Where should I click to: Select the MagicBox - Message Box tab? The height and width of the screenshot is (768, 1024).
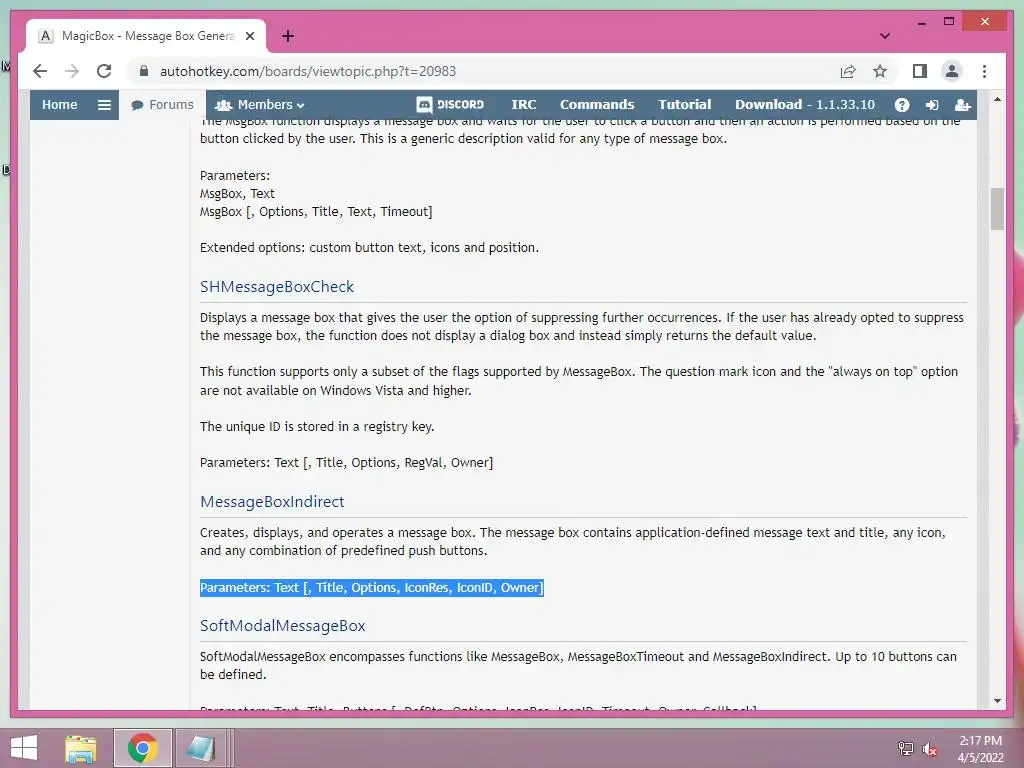tap(146, 36)
